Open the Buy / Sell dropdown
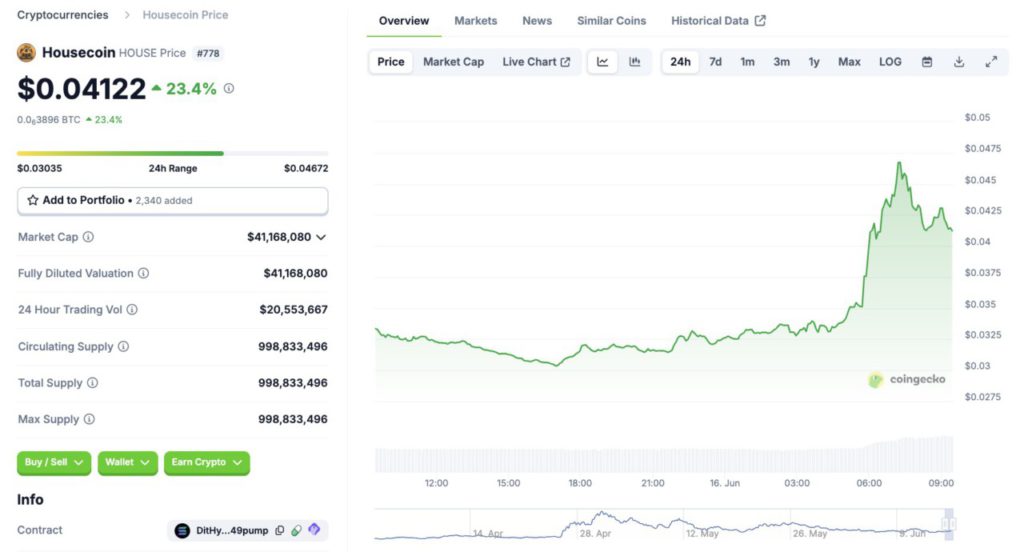 (54, 462)
